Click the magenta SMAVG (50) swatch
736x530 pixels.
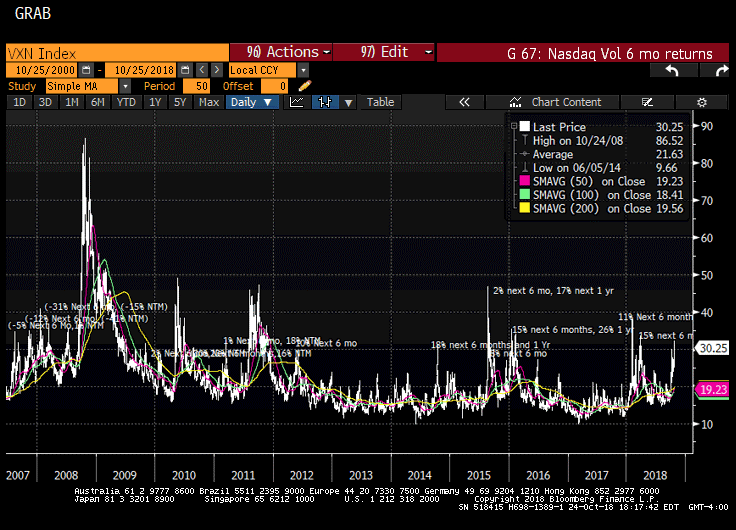(x=525, y=181)
